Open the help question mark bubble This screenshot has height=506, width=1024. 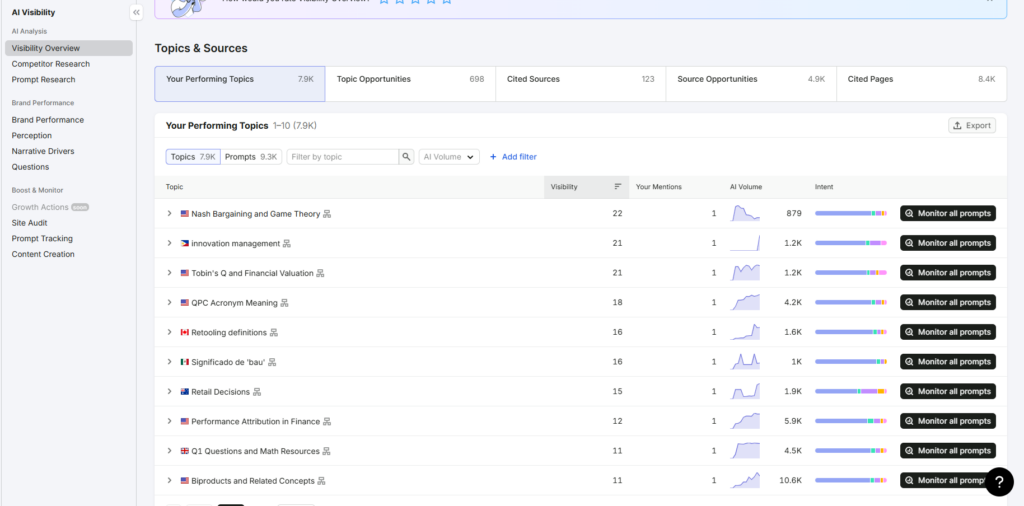pyautogui.click(x=999, y=482)
